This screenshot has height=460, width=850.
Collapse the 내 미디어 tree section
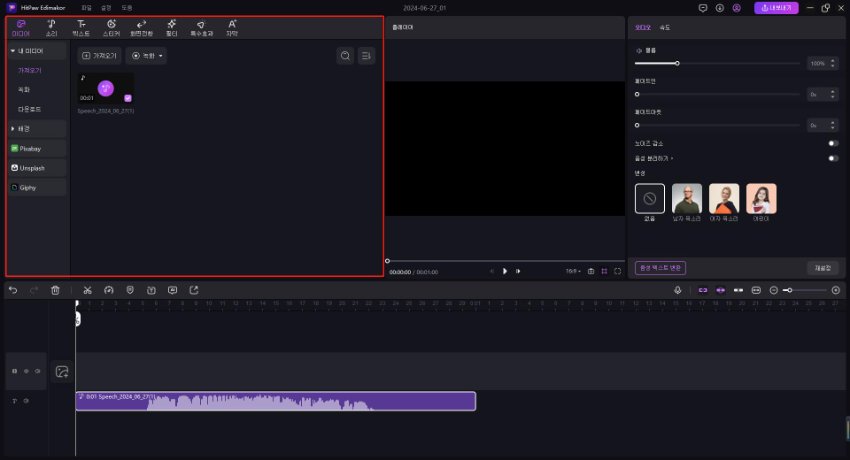12,49
